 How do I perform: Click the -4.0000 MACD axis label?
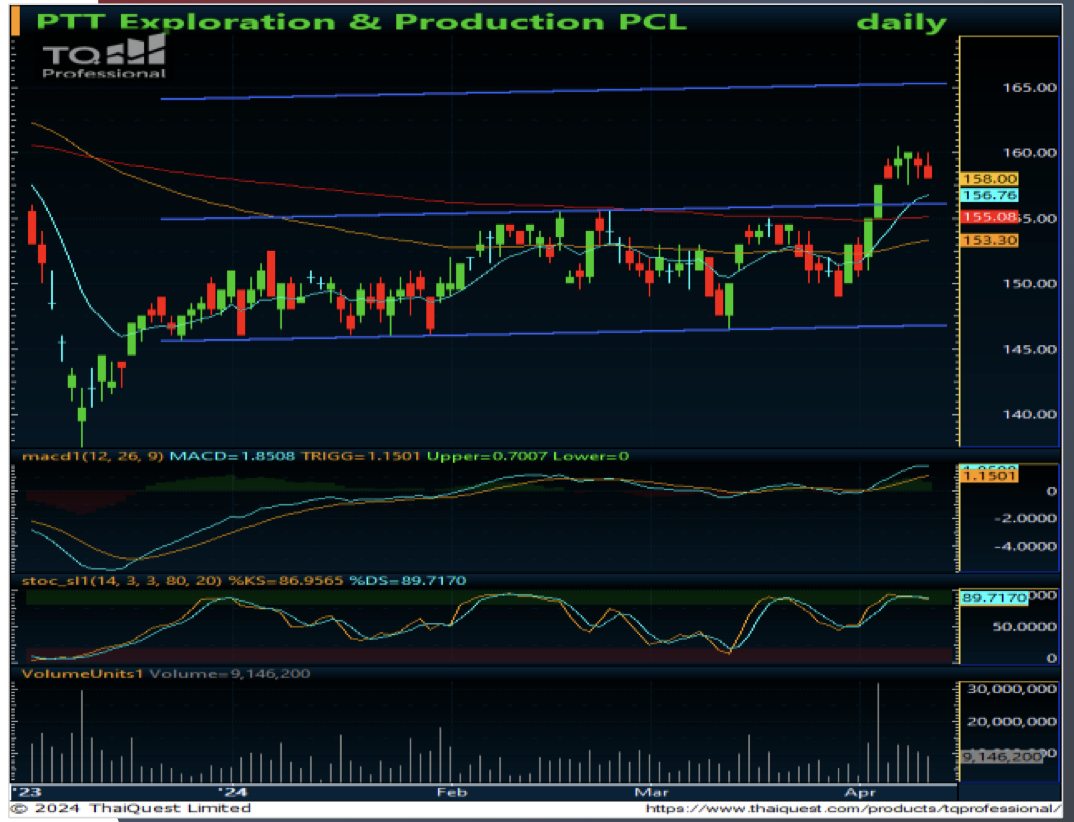1025,547
